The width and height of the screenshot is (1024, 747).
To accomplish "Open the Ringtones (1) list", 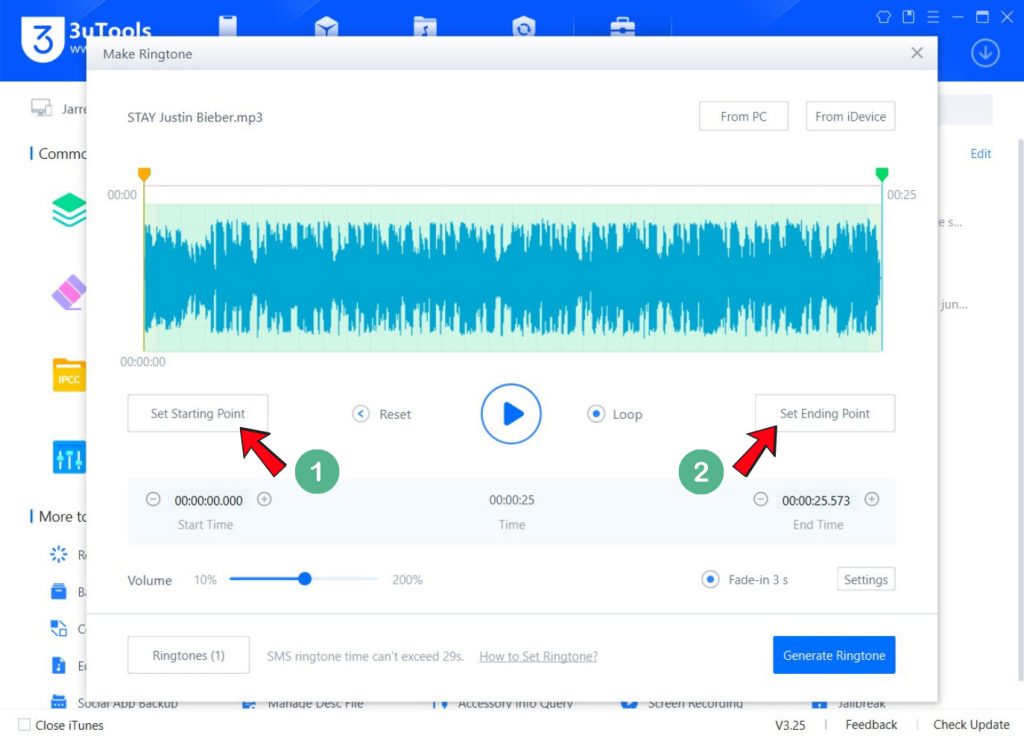I will pyautogui.click(x=188, y=655).
